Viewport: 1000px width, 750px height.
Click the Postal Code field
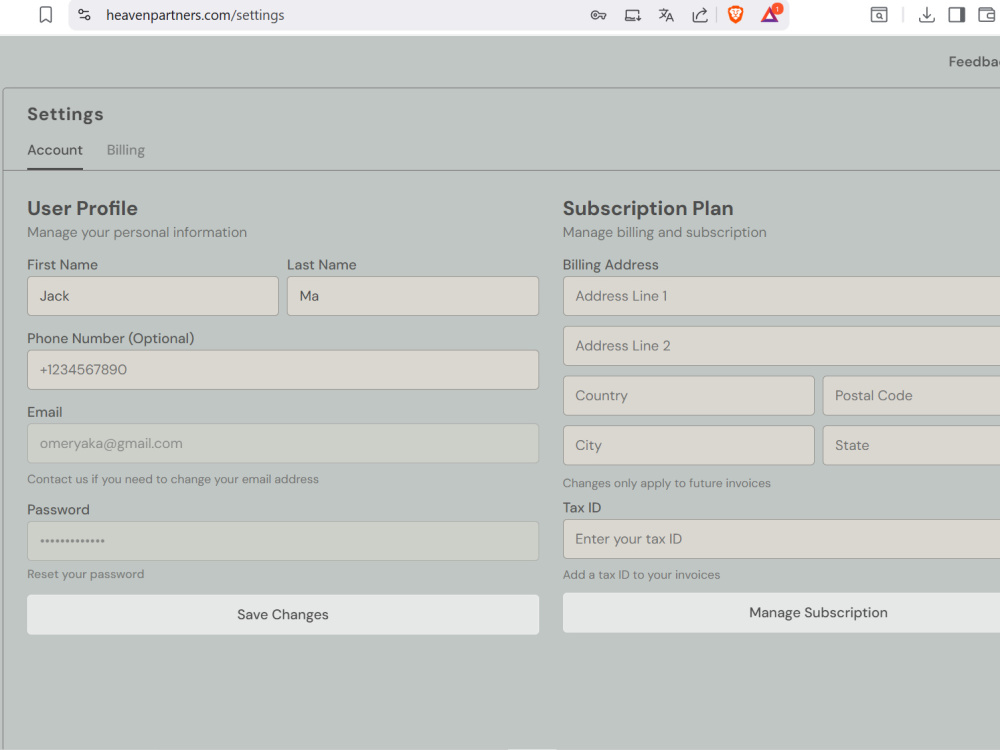click(x=911, y=395)
